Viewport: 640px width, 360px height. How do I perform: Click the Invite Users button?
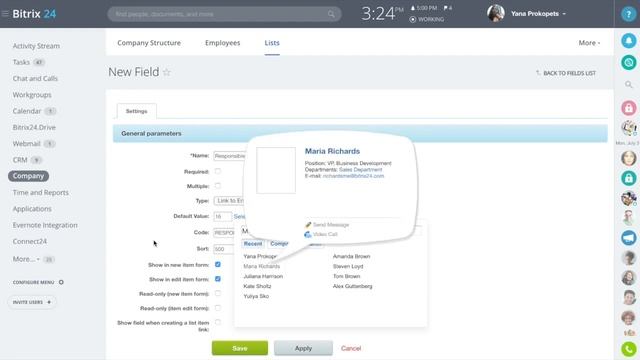click(32, 302)
